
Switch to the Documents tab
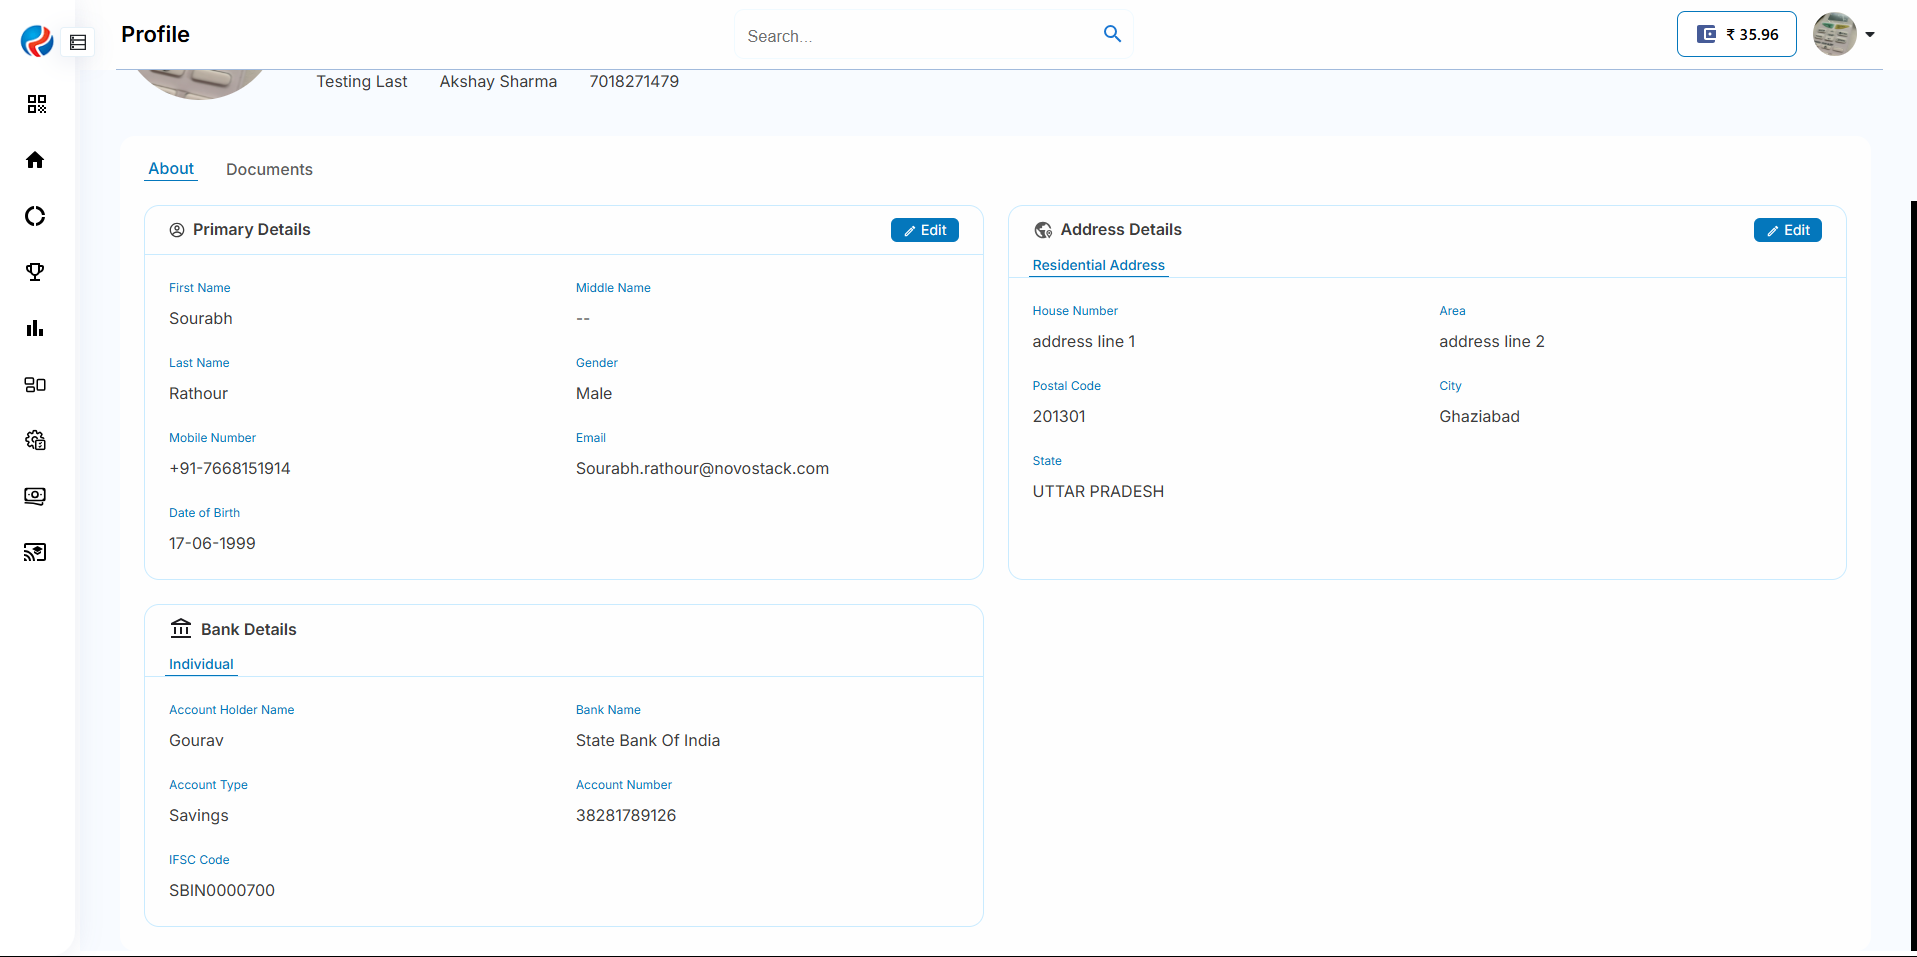269,169
